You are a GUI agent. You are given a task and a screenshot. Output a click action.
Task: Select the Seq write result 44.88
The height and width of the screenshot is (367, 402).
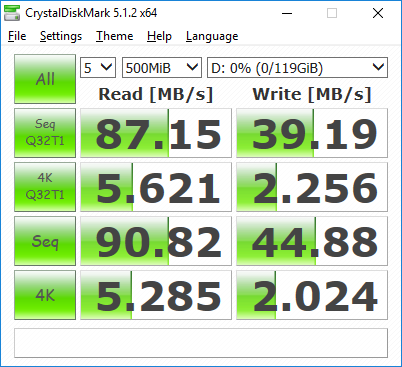(x=312, y=241)
